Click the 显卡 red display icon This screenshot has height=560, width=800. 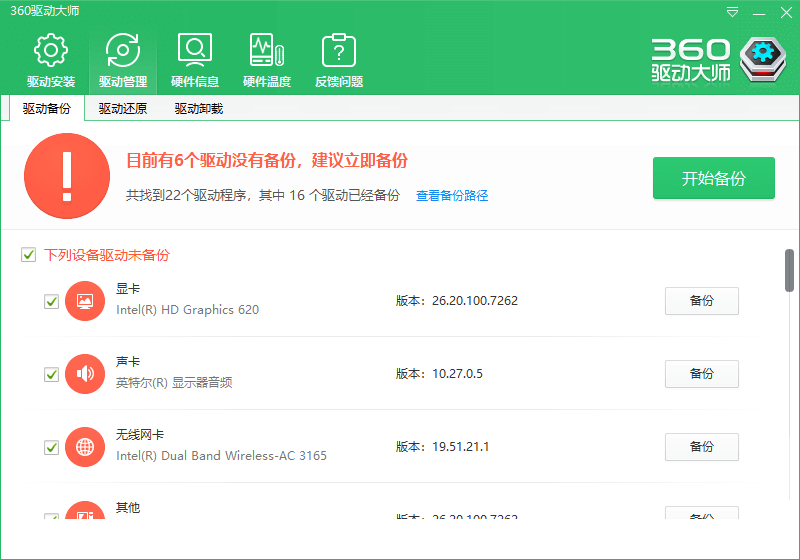pyautogui.click(x=85, y=301)
